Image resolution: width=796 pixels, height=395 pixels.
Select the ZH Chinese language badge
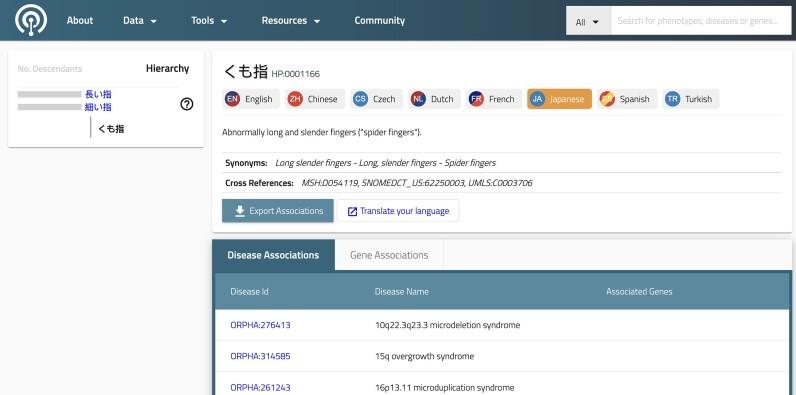pos(315,99)
